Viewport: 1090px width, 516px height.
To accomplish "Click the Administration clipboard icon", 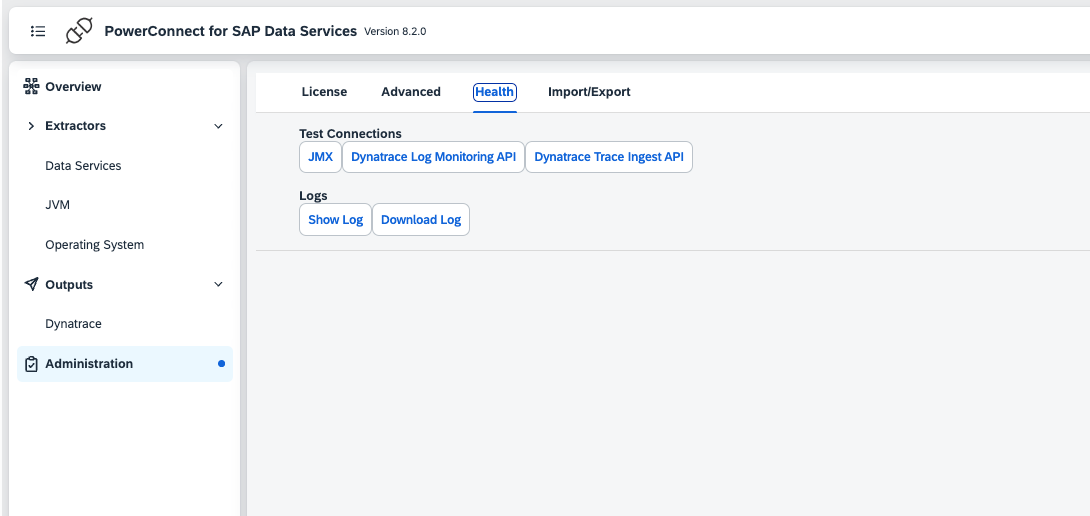I will (31, 364).
